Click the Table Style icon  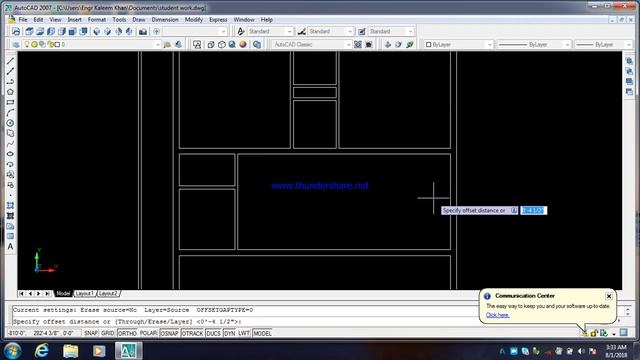coord(362,31)
